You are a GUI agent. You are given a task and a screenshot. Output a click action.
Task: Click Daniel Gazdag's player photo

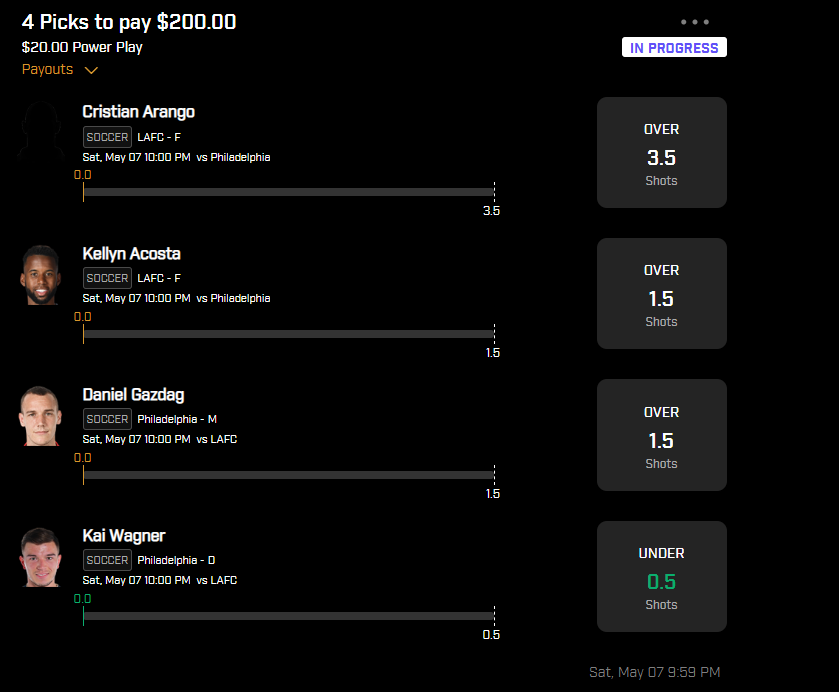point(41,416)
